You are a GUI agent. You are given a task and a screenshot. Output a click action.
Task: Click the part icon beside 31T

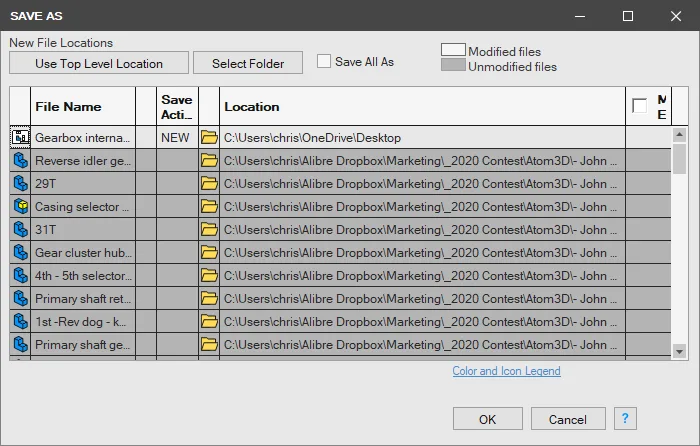(21, 229)
